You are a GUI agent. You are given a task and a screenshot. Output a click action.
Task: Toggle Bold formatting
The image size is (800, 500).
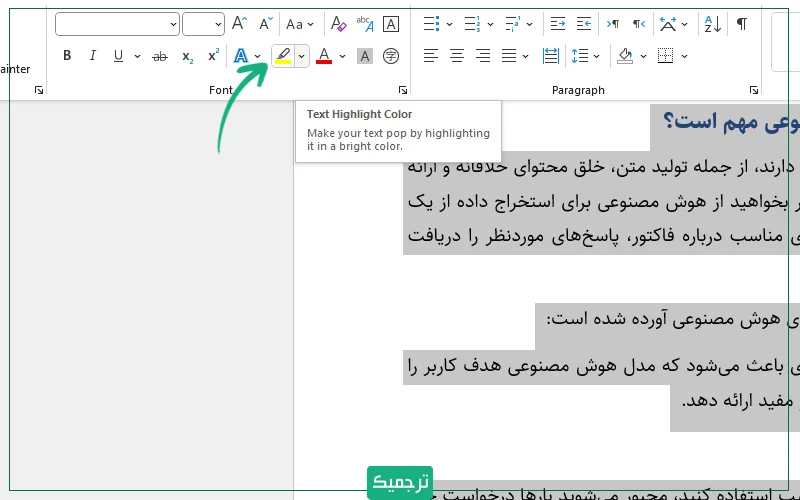pyautogui.click(x=67, y=56)
